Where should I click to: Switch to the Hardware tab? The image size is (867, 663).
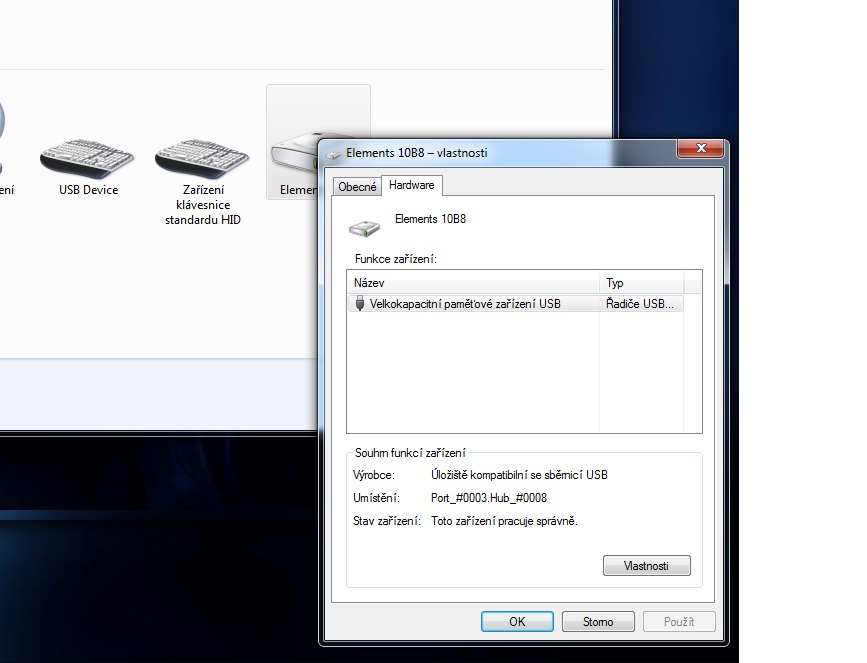tap(411, 185)
